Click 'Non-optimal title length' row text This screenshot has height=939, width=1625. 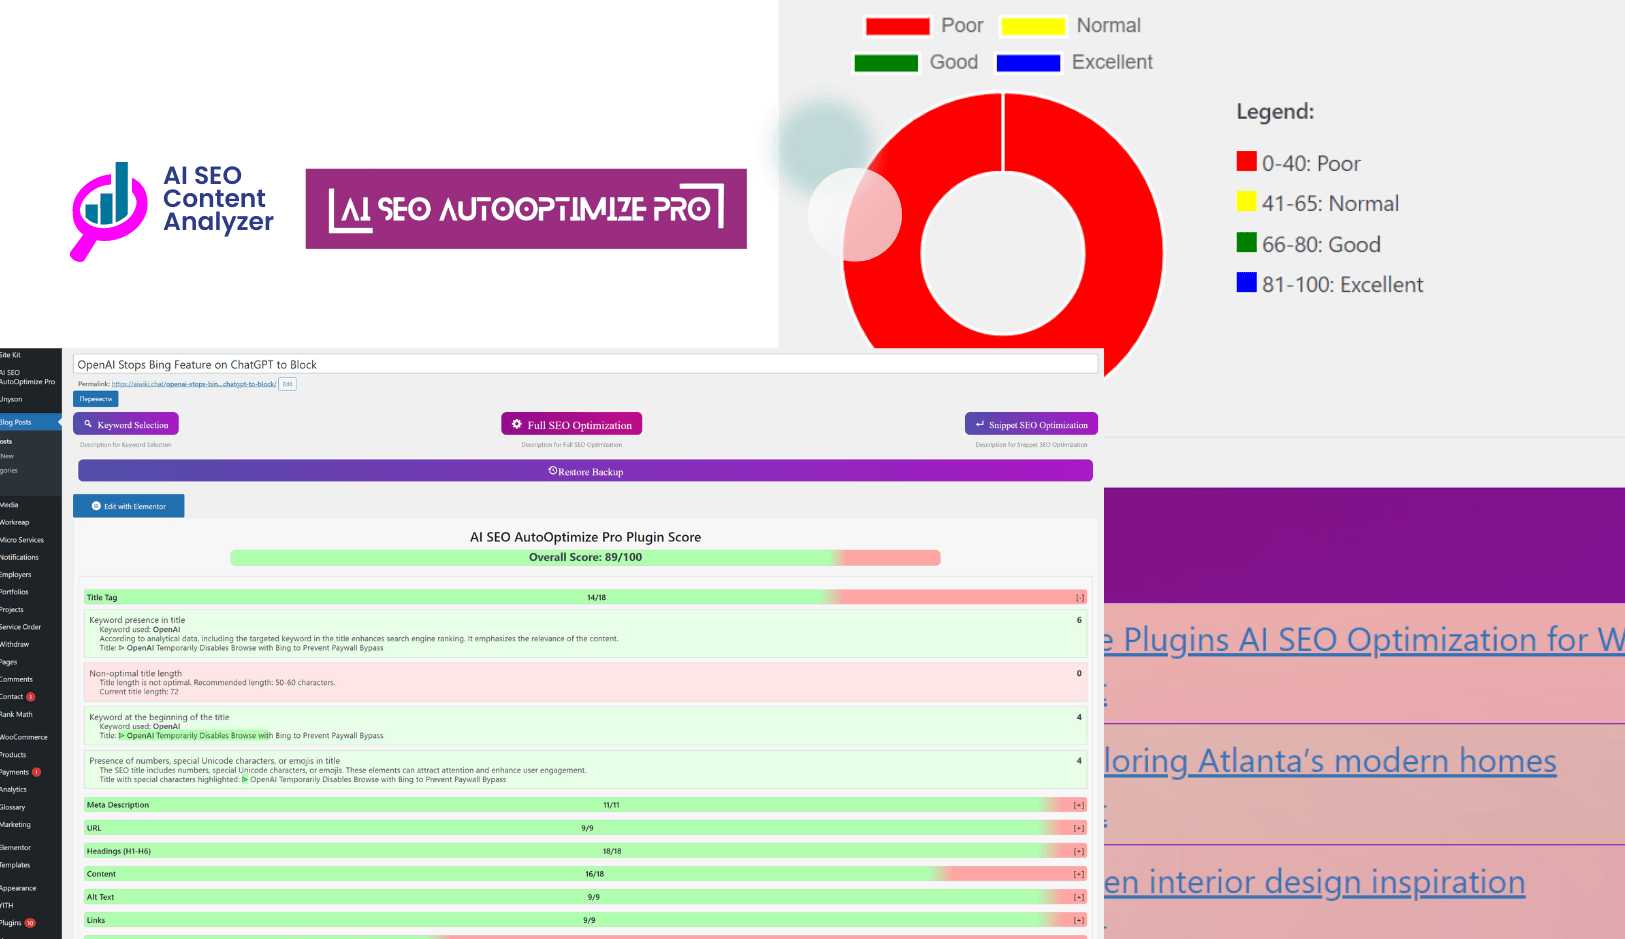click(135, 674)
